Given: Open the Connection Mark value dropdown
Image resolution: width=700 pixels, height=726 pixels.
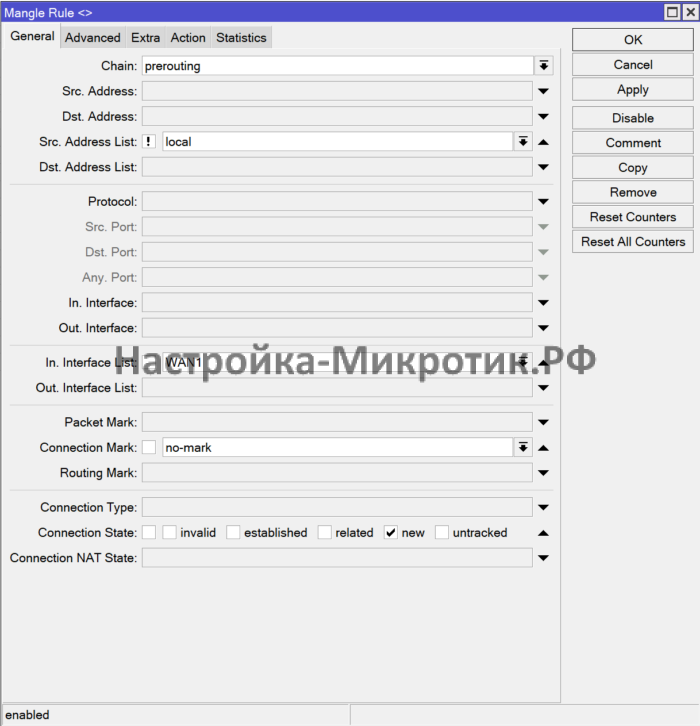Looking at the screenshot, I should (x=523, y=448).
